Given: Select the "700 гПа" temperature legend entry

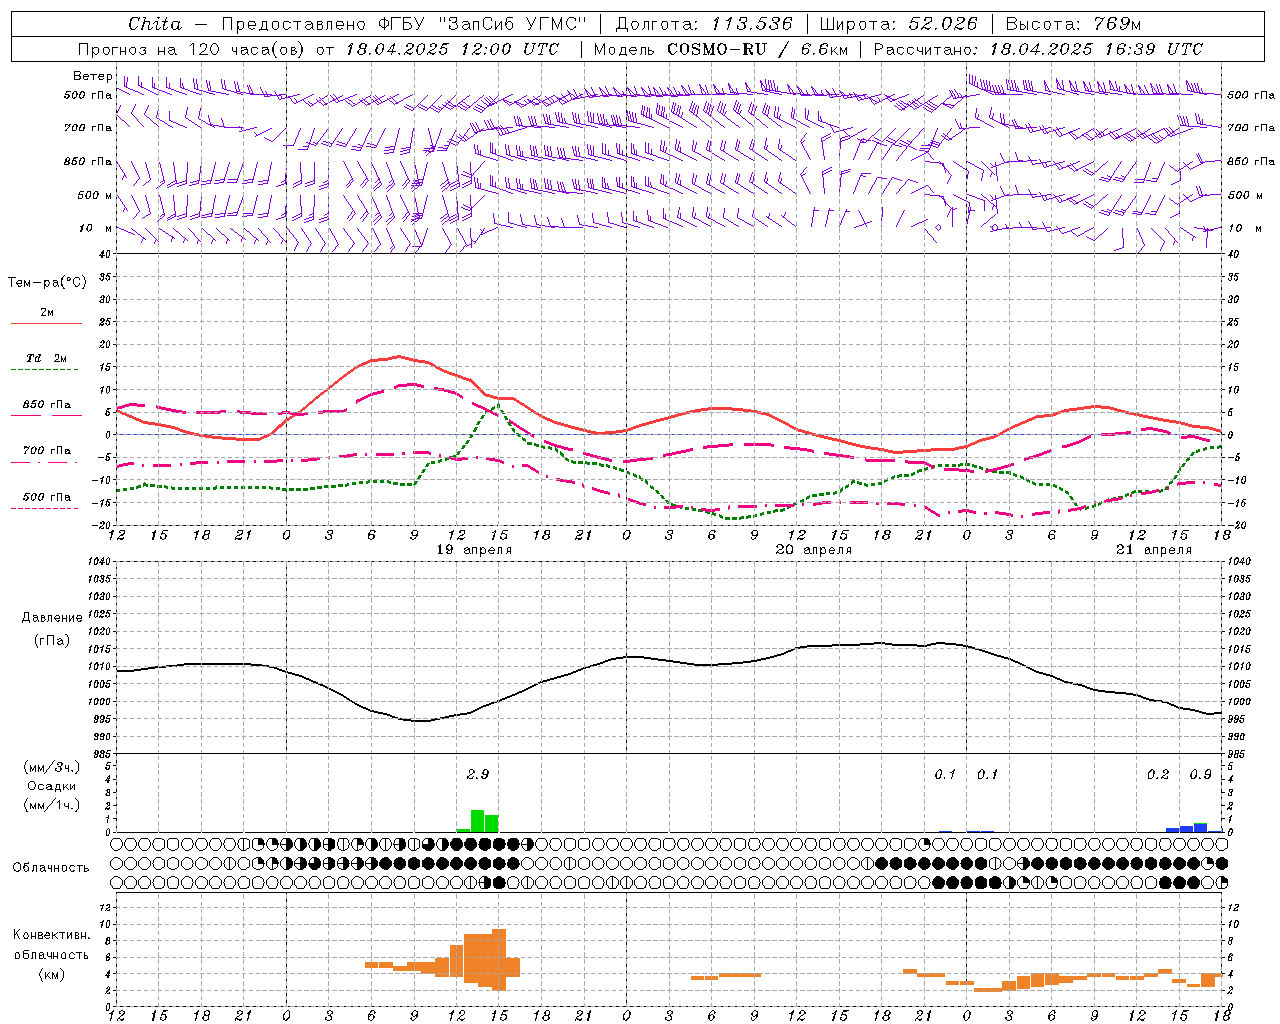Looking at the screenshot, I should coord(47,451).
